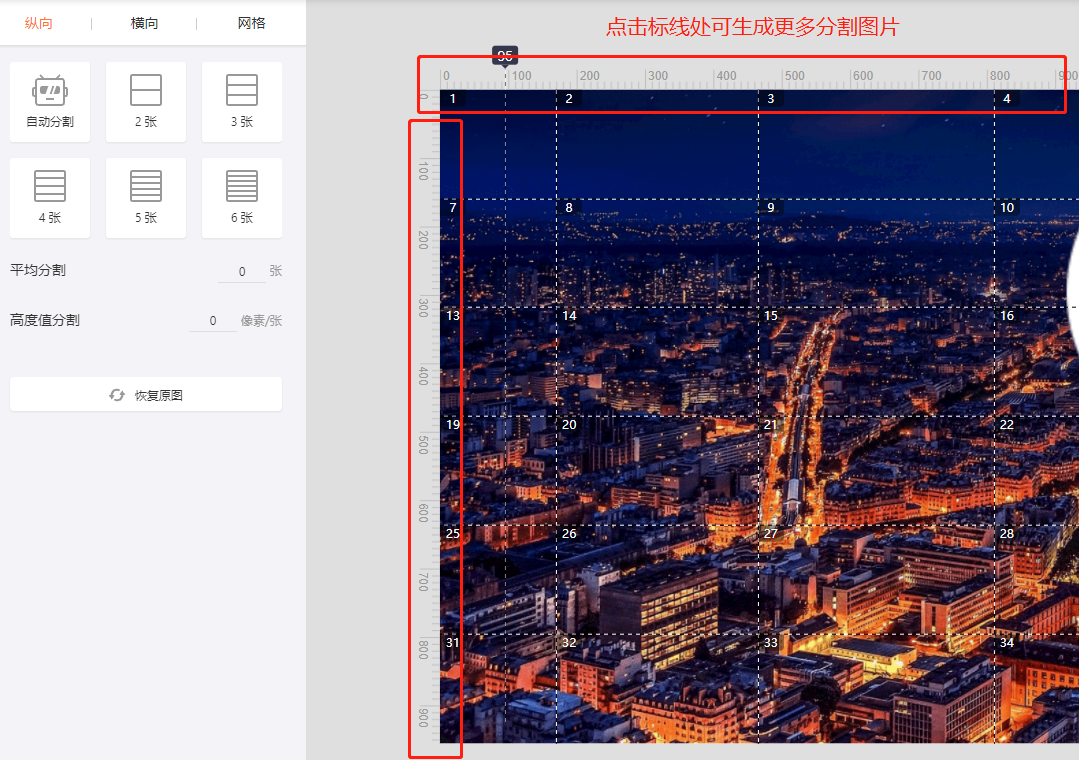Switch to the 横向 tab
This screenshot has width=1079, height=760.
(x=145, y=23)
